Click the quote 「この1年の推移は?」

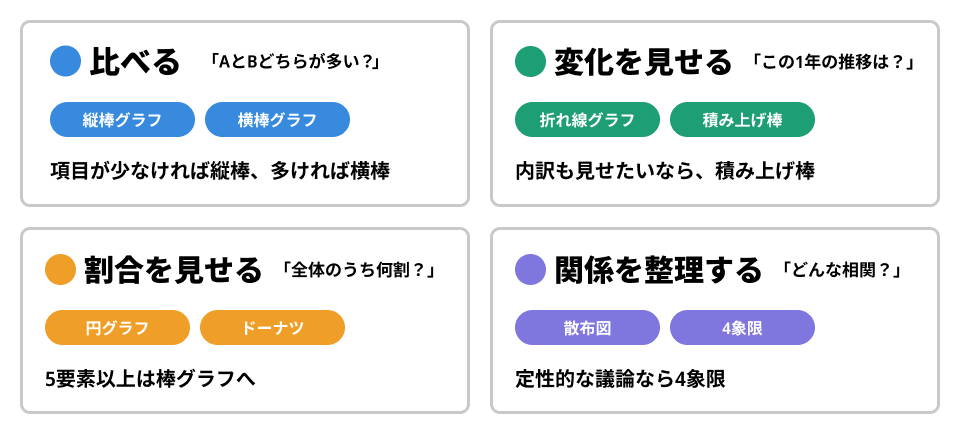pos(832,62)
